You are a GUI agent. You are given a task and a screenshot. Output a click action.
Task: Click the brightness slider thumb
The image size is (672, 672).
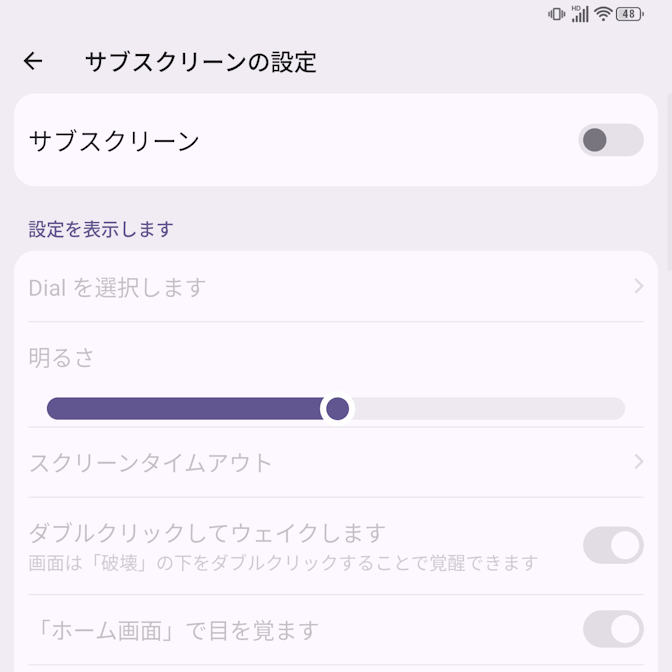point(338,408)
